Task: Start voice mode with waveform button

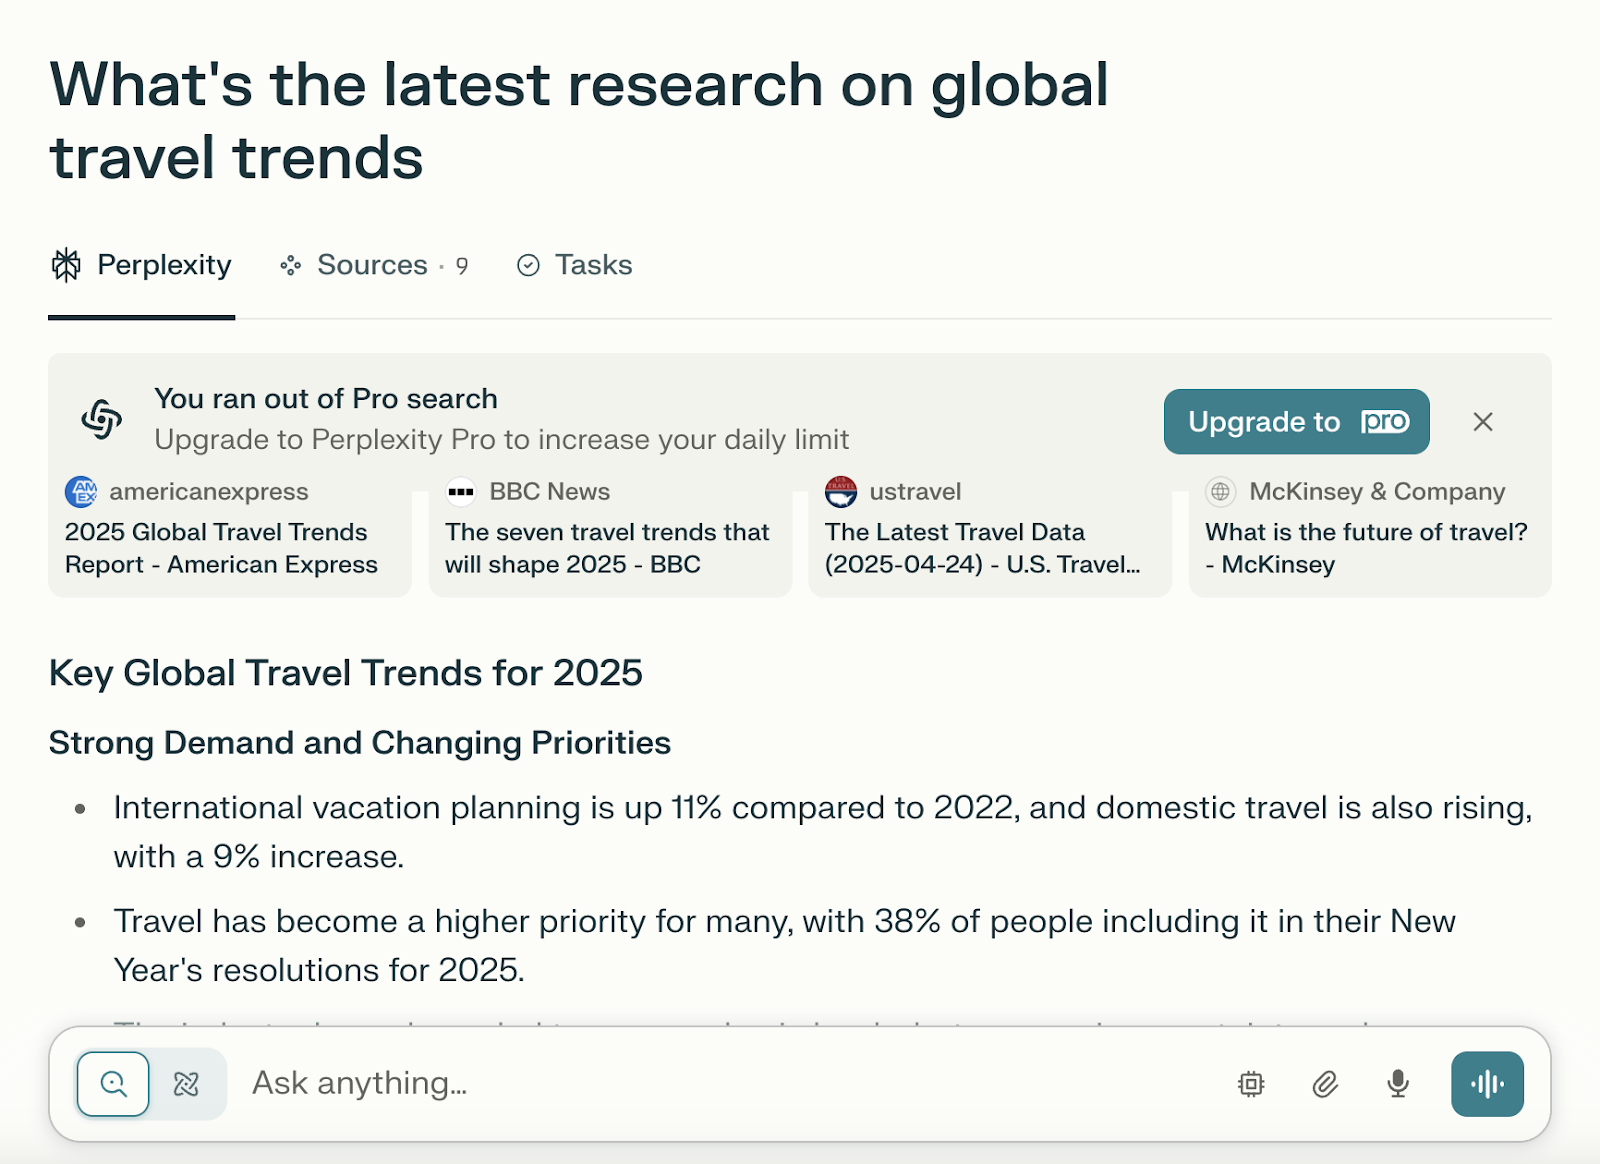Action: (x=1487, y=1084)
